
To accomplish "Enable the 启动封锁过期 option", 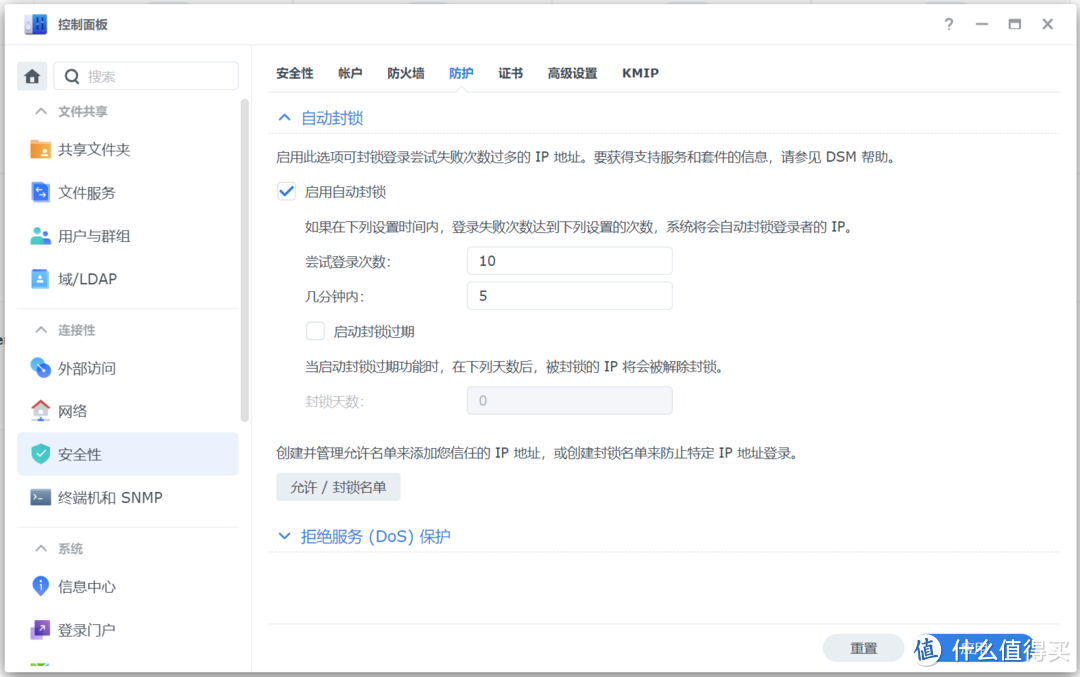I will point(315,331).
